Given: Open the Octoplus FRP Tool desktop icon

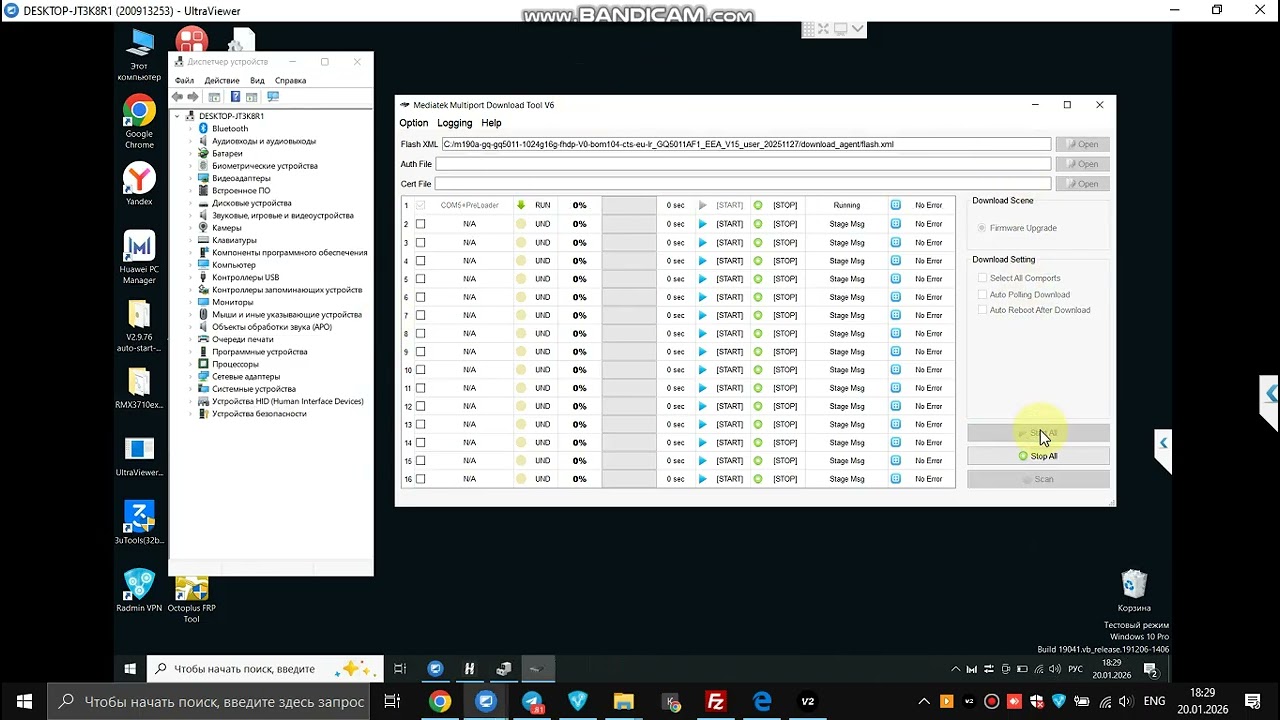Looking at the screenshot, I should [x=191, y=599].
